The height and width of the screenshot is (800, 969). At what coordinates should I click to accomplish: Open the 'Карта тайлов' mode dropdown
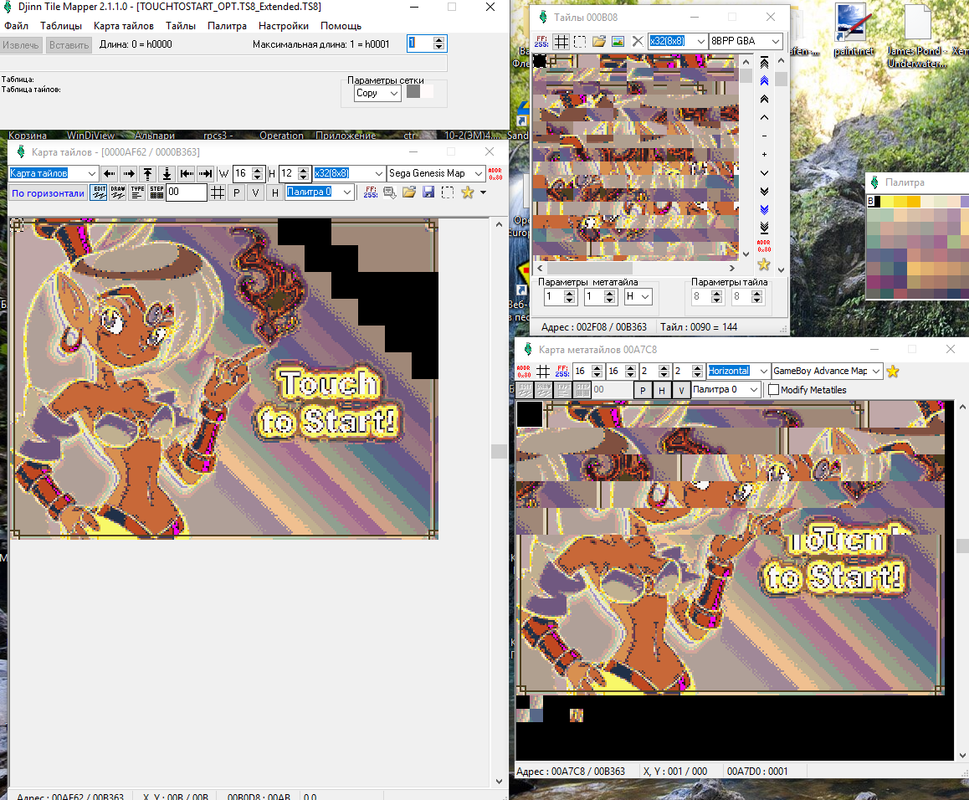54,174
